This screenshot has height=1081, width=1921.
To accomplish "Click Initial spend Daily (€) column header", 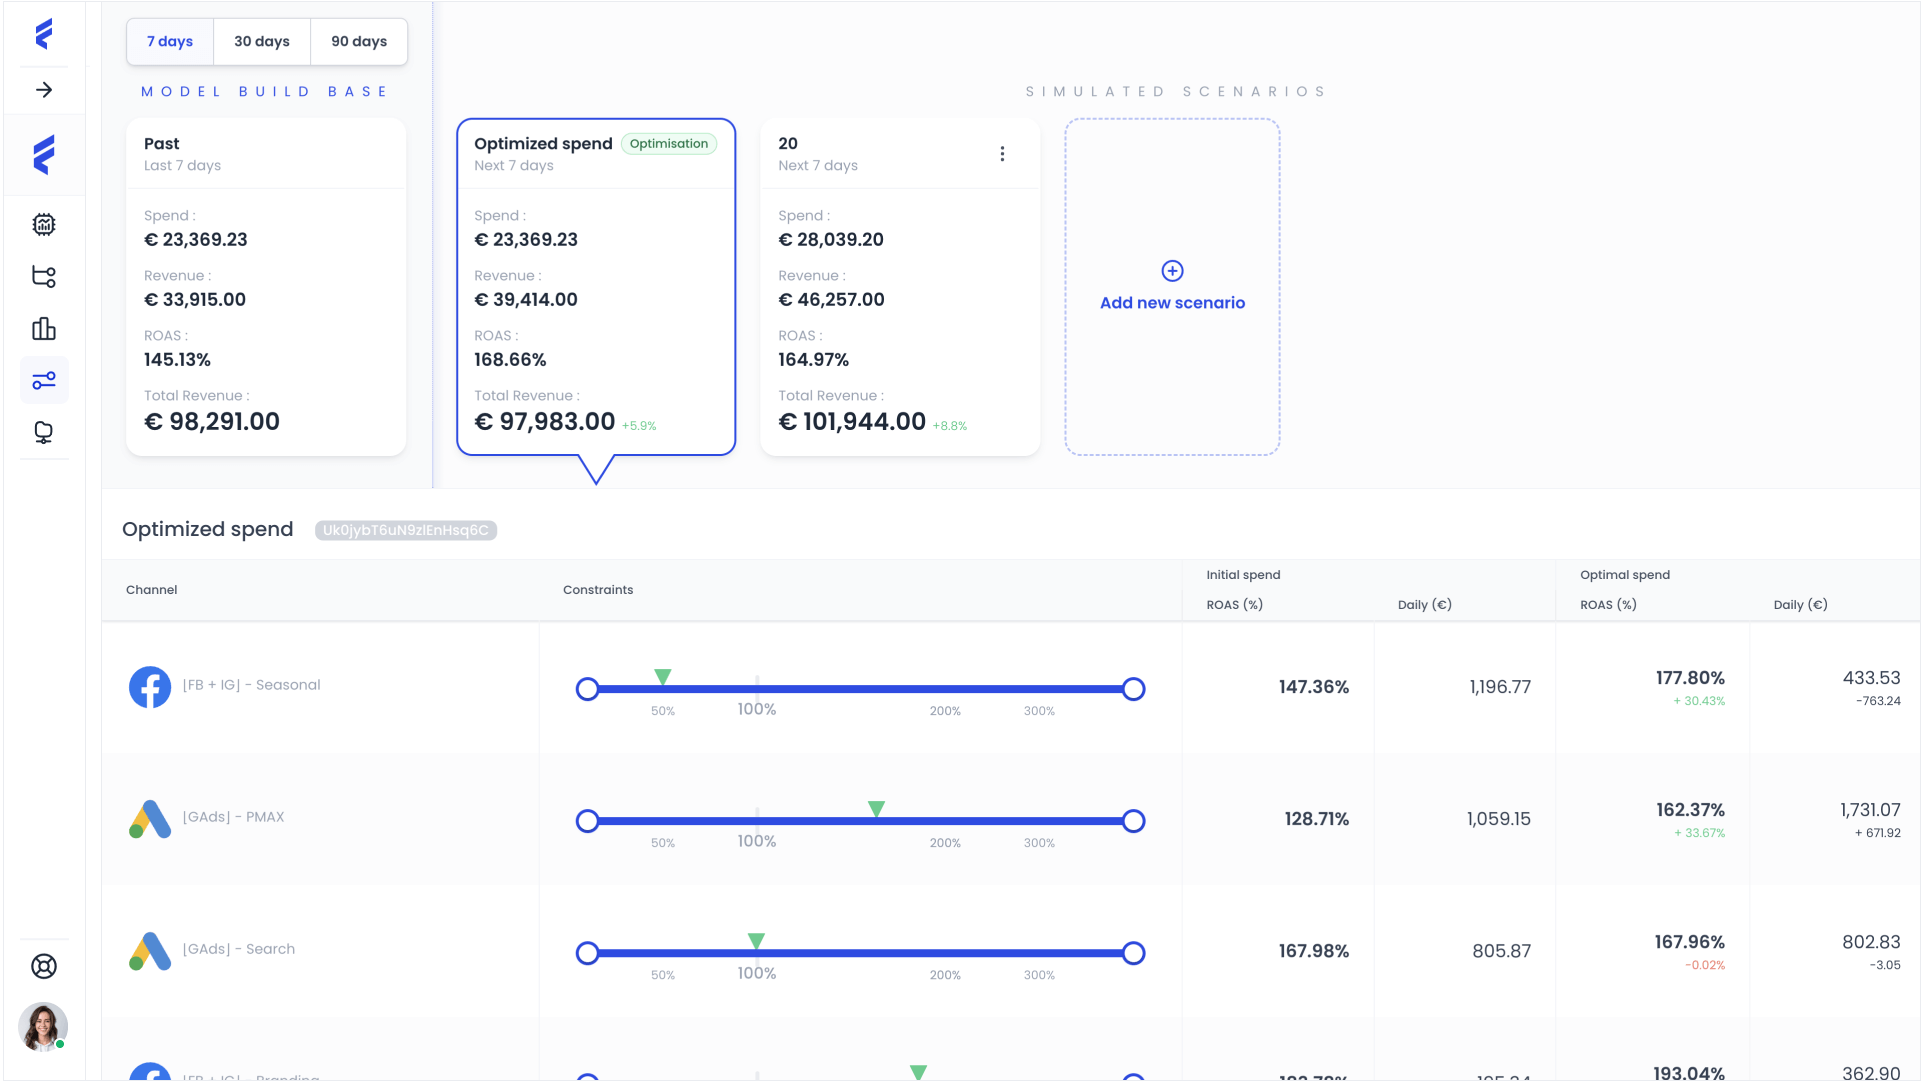I will click(1425, 605).
